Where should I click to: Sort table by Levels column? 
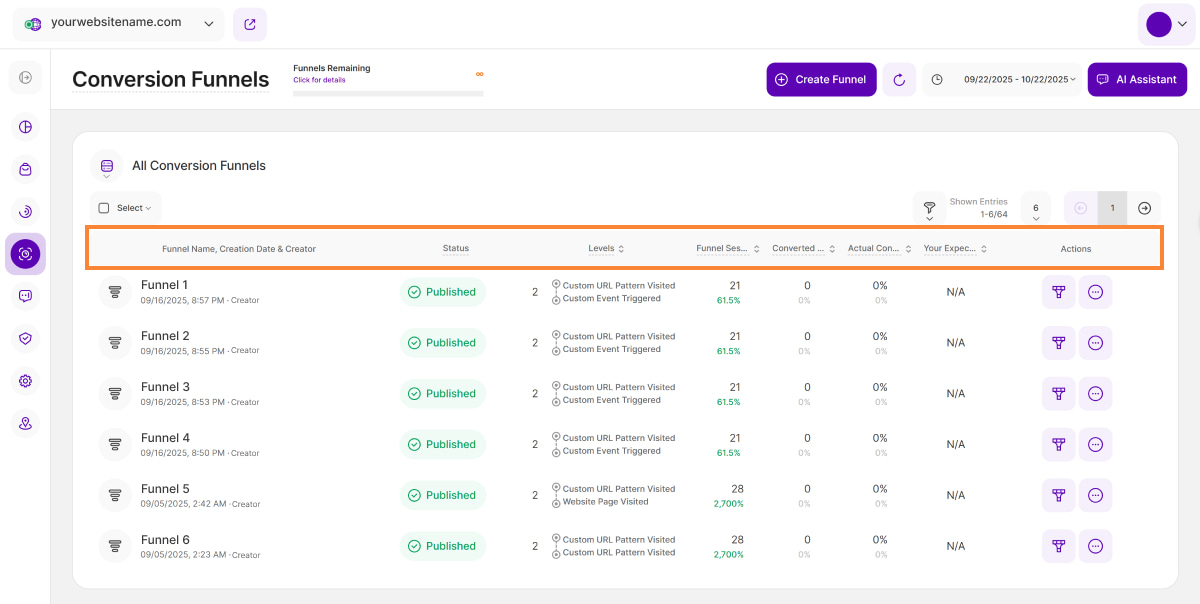pyautogui.click(x=606, y=249)
